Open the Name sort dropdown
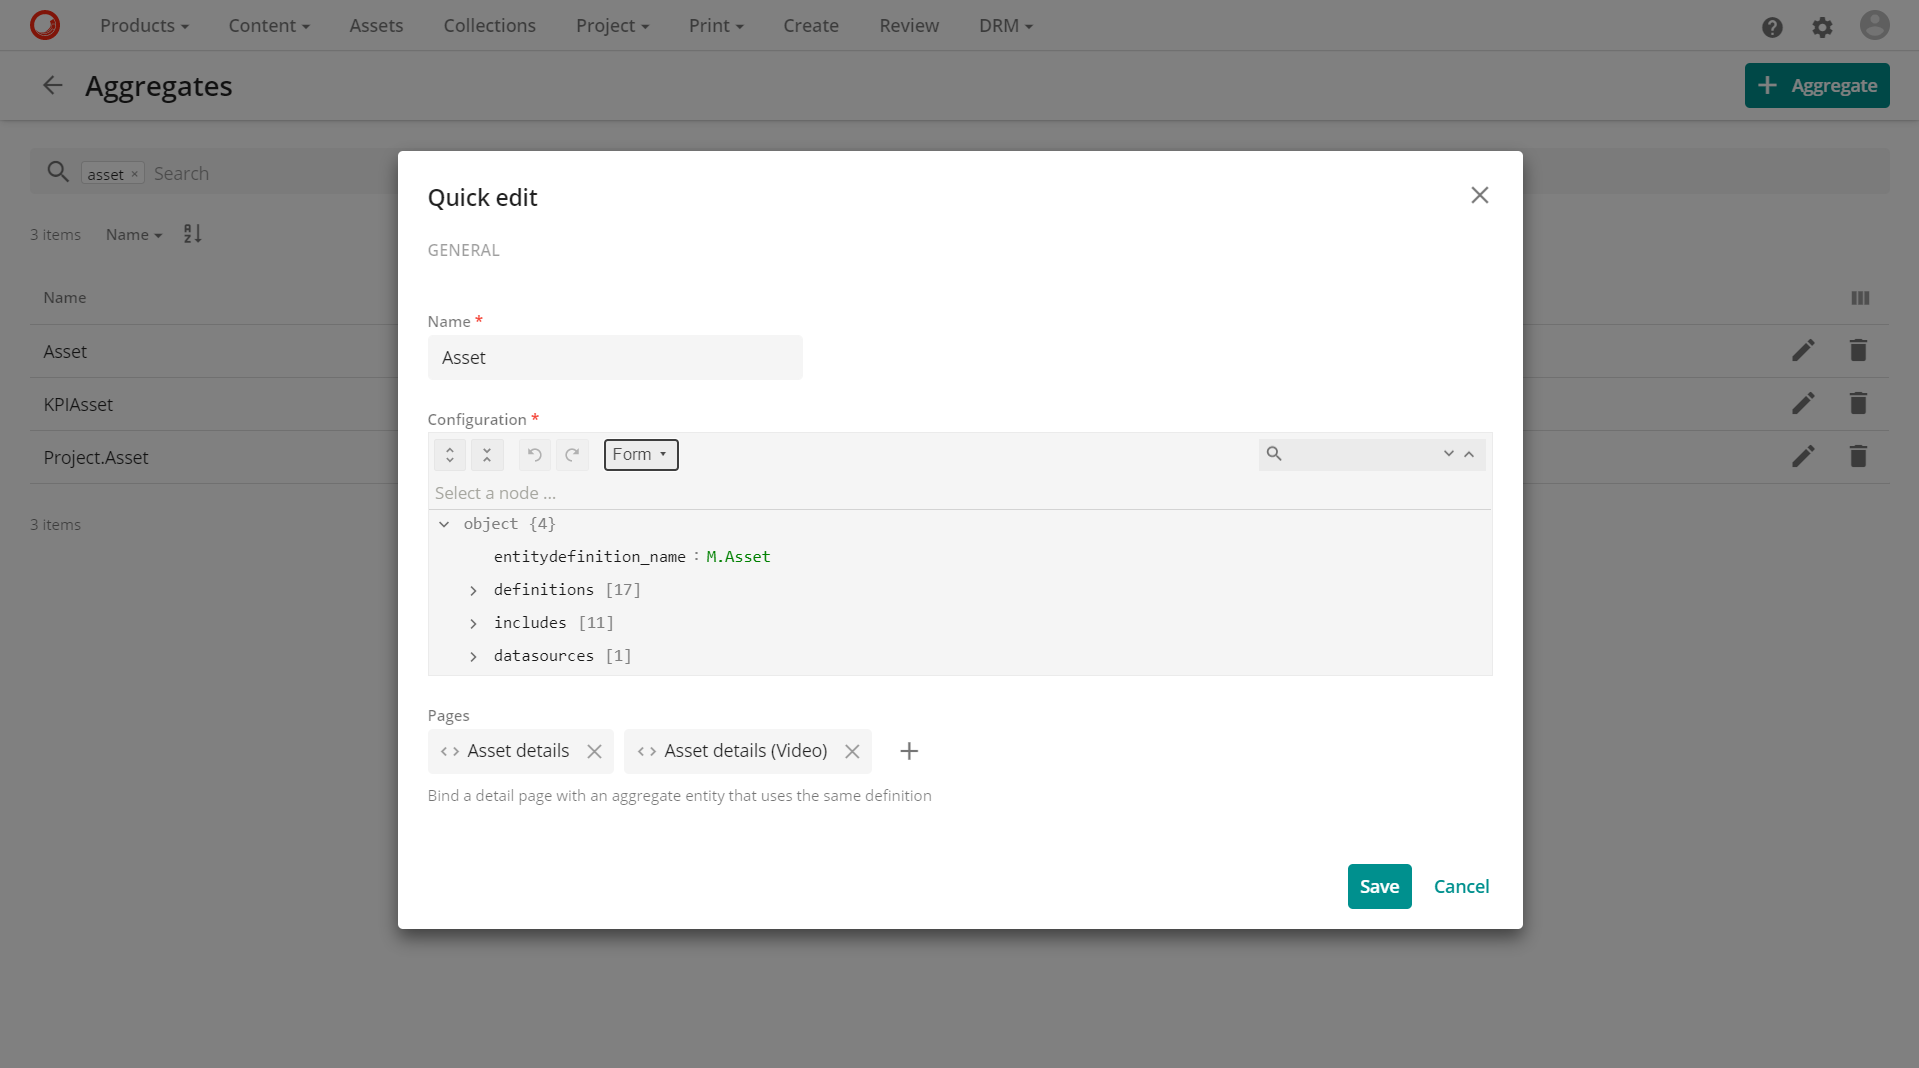 [134, 234]
